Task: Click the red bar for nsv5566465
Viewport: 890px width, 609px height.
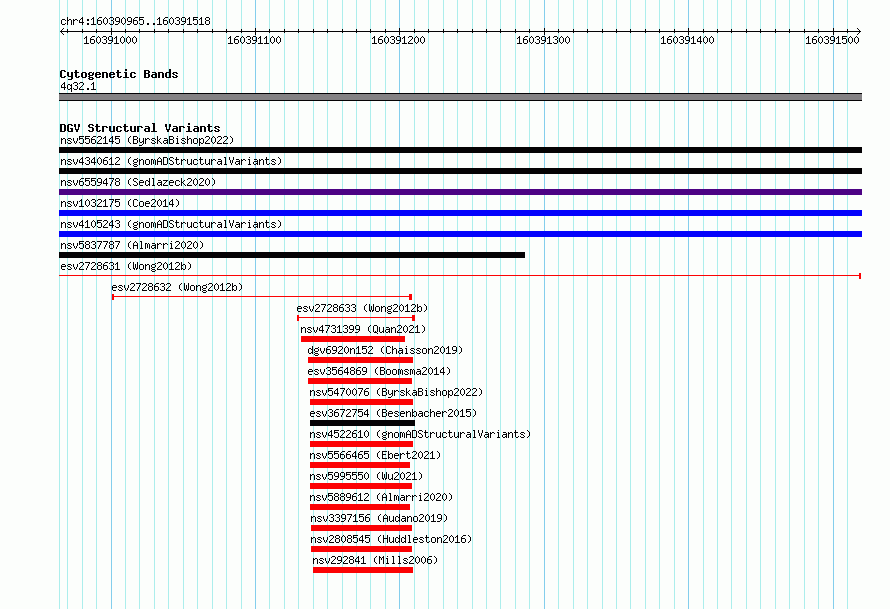Action: coord(360,465)
